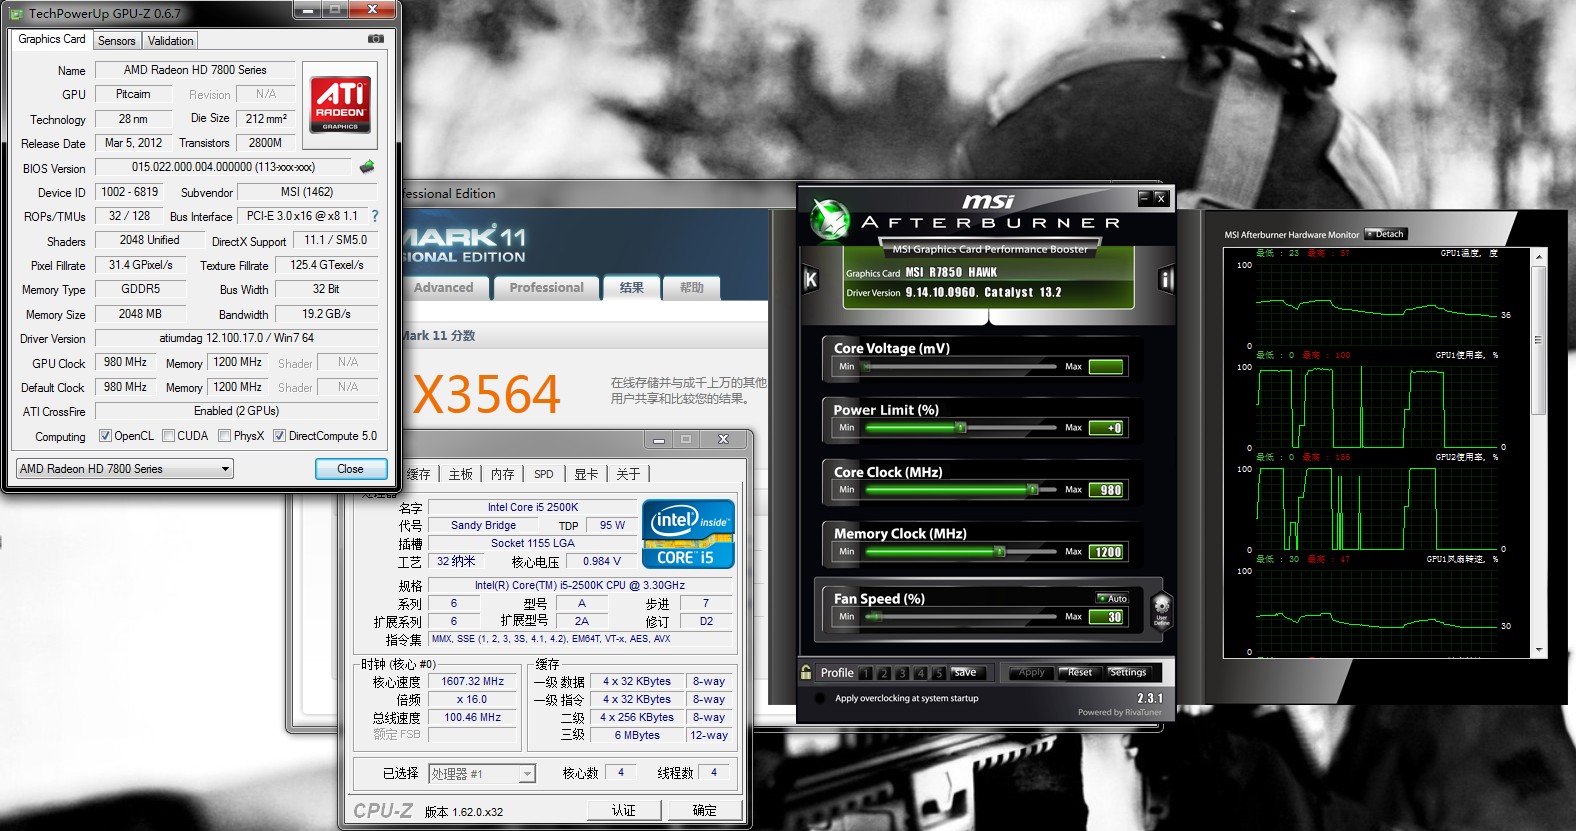Take GPU-Z screenshot with camera icon

(x=376, y=39)
